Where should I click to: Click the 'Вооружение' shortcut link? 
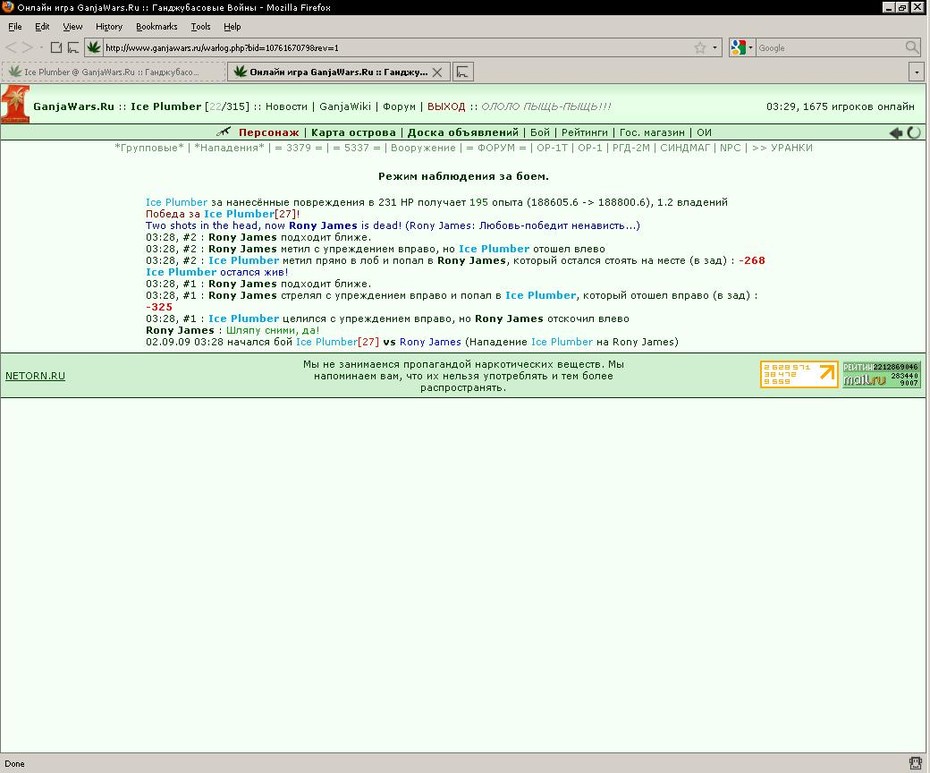423,148
